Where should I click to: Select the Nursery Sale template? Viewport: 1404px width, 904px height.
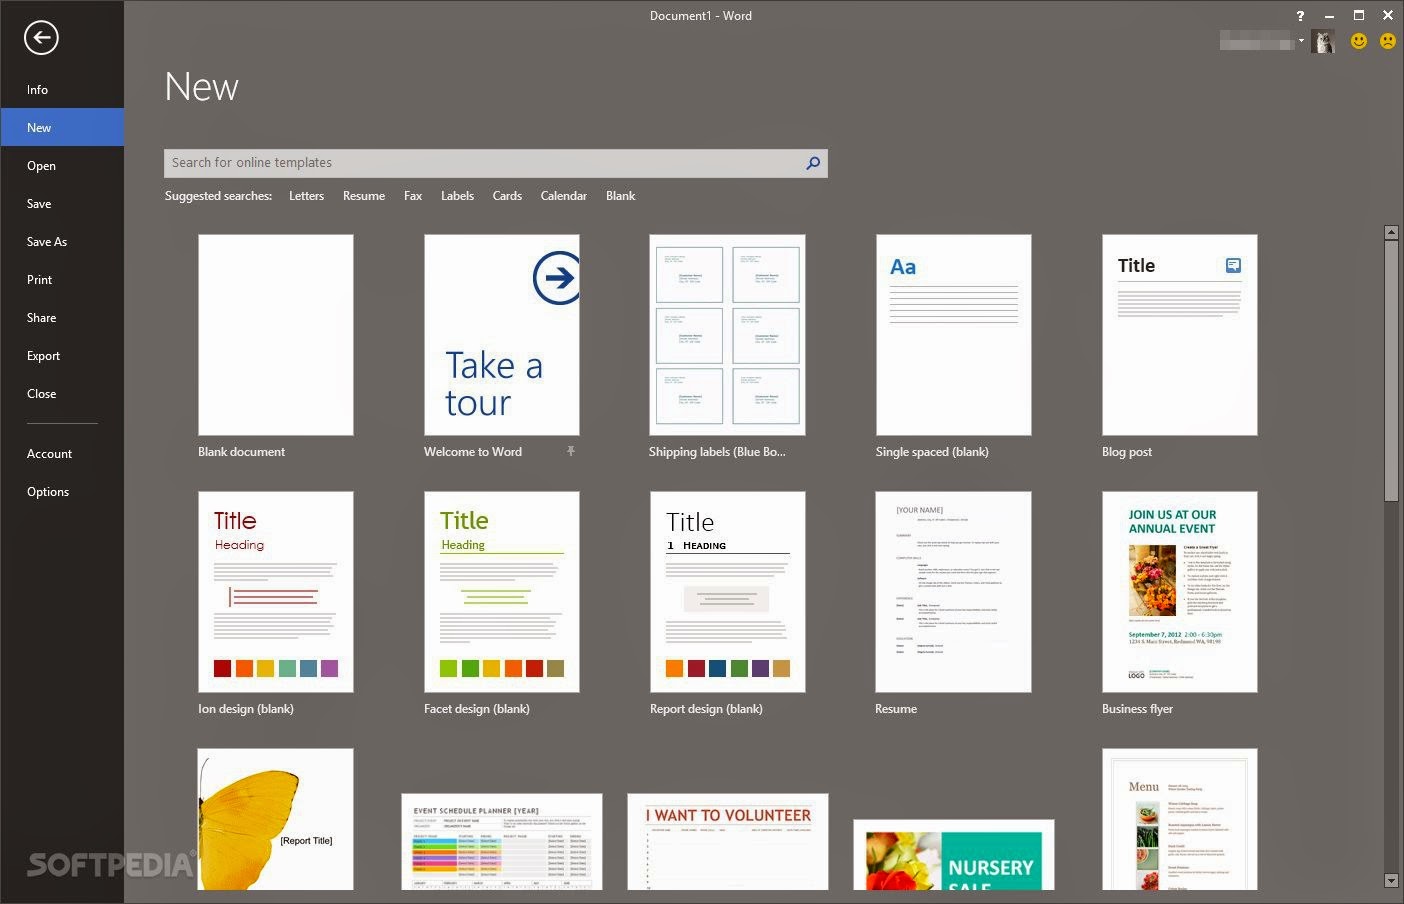click(954, 855)
